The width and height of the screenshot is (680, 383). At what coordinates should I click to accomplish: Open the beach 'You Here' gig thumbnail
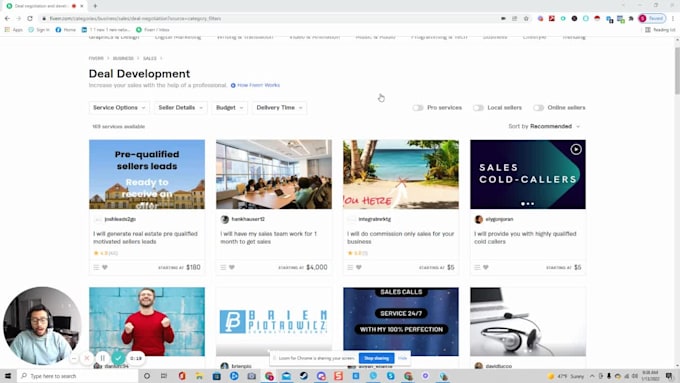401,174
